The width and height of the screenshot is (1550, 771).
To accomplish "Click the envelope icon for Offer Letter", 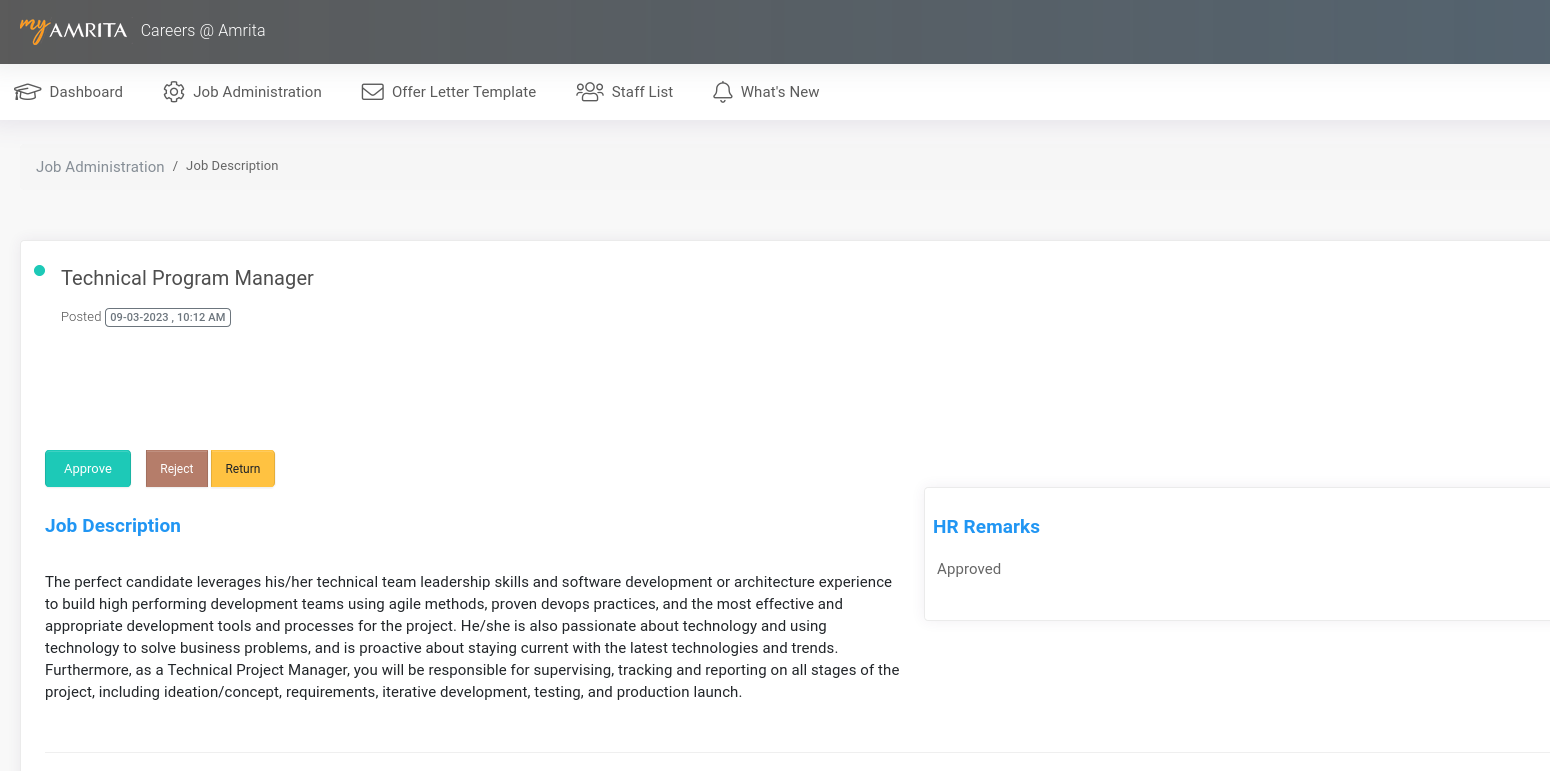I will pyautogui.click(x=373, y=92).
